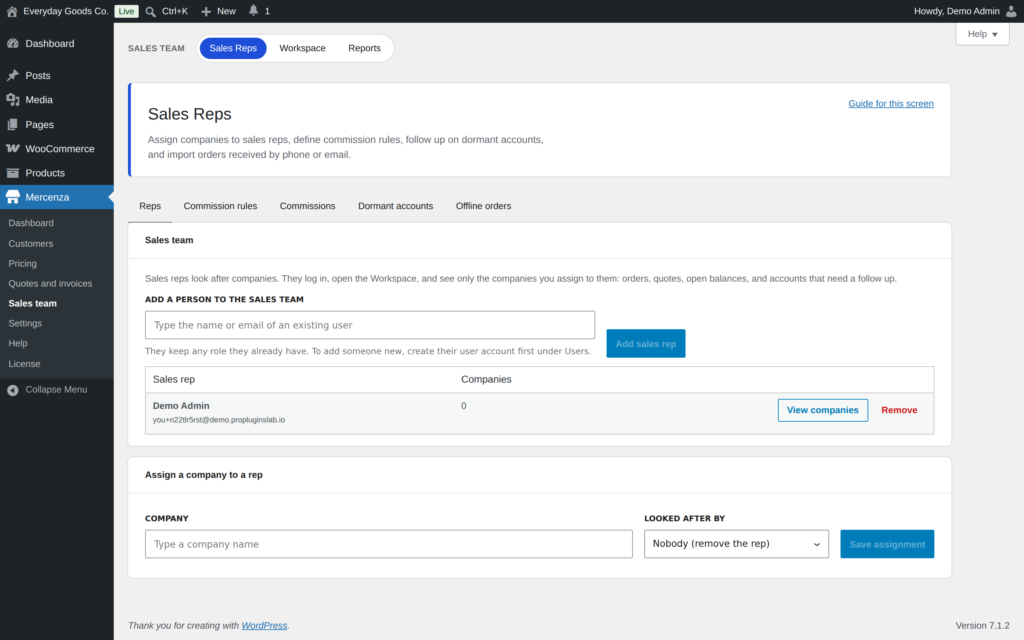Click the Version 7.1.2 footer text
Screen dimensions: 1024x640
pyautogui.click(x=982, y=626)
